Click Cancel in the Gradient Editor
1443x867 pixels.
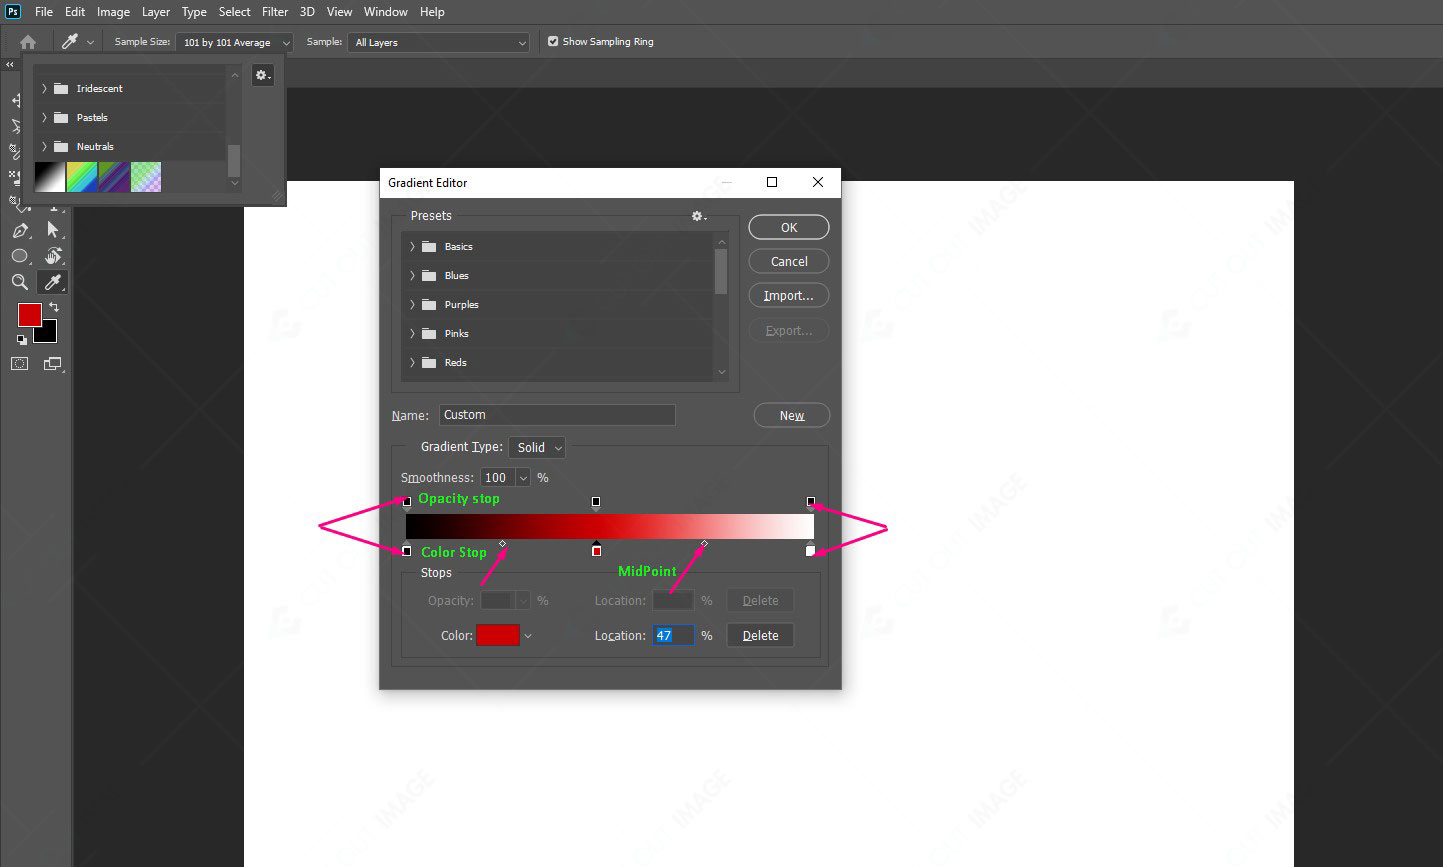click(x=789, y=261)
